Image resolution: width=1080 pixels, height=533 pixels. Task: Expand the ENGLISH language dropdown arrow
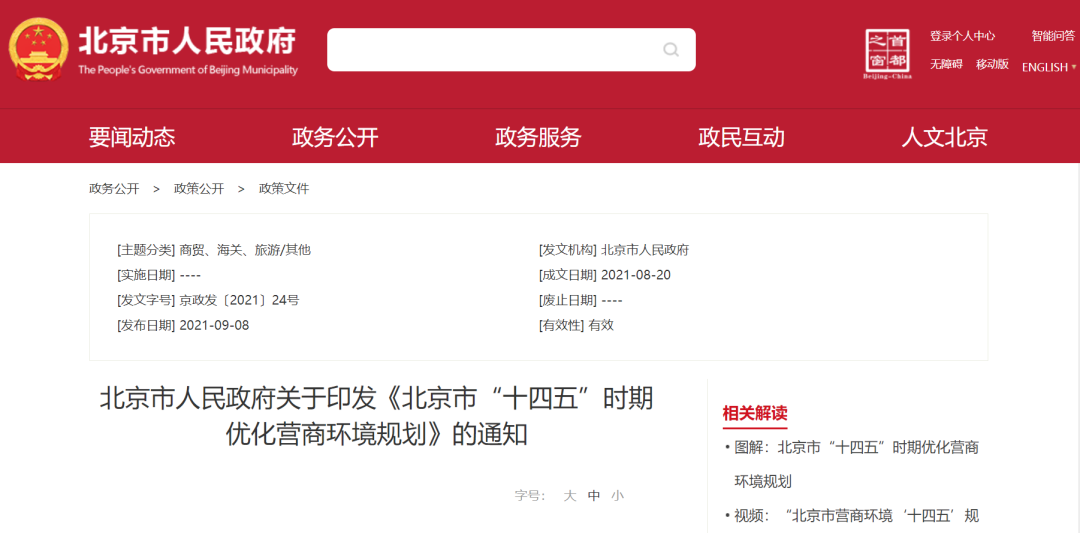pos(1073,67)
